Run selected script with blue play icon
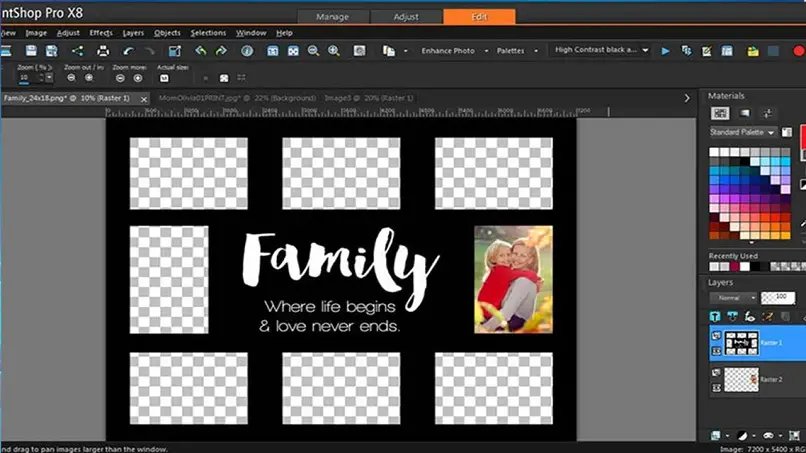 click(667, 50)
